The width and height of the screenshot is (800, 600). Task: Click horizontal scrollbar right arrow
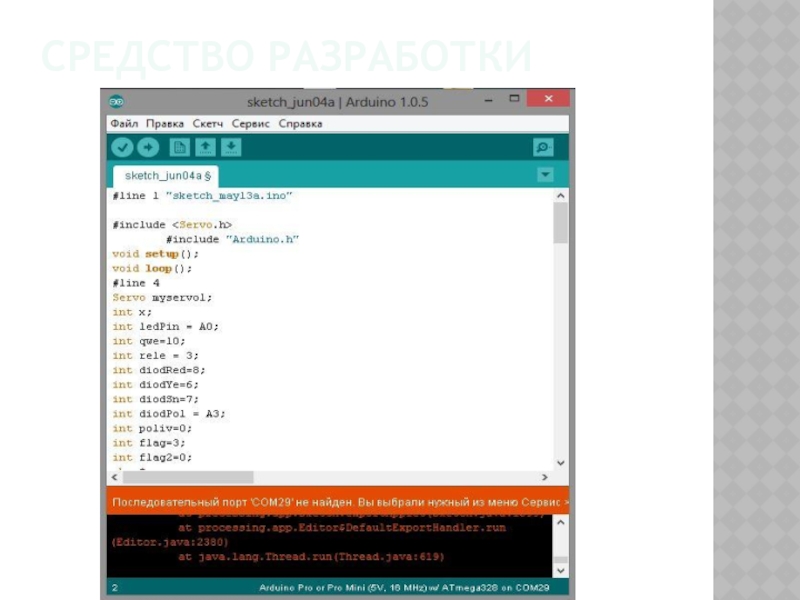(544, 477)
